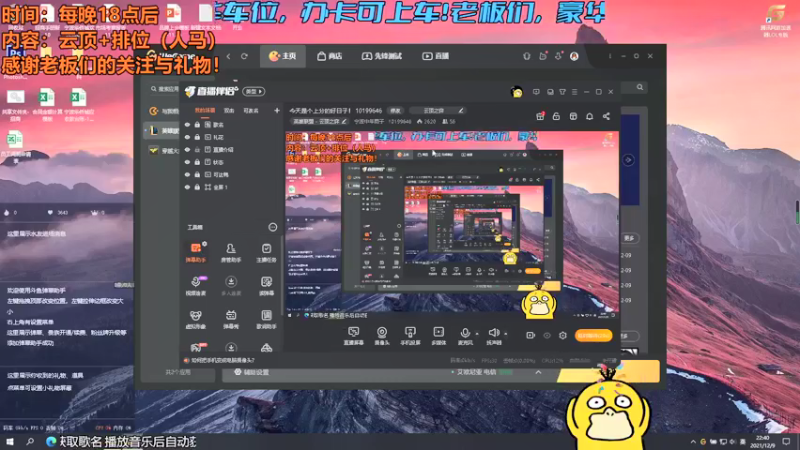Click the anchor avatar in 直播伴侣 title bar
The width and height of the screenshot is (800, 450).
517,92
